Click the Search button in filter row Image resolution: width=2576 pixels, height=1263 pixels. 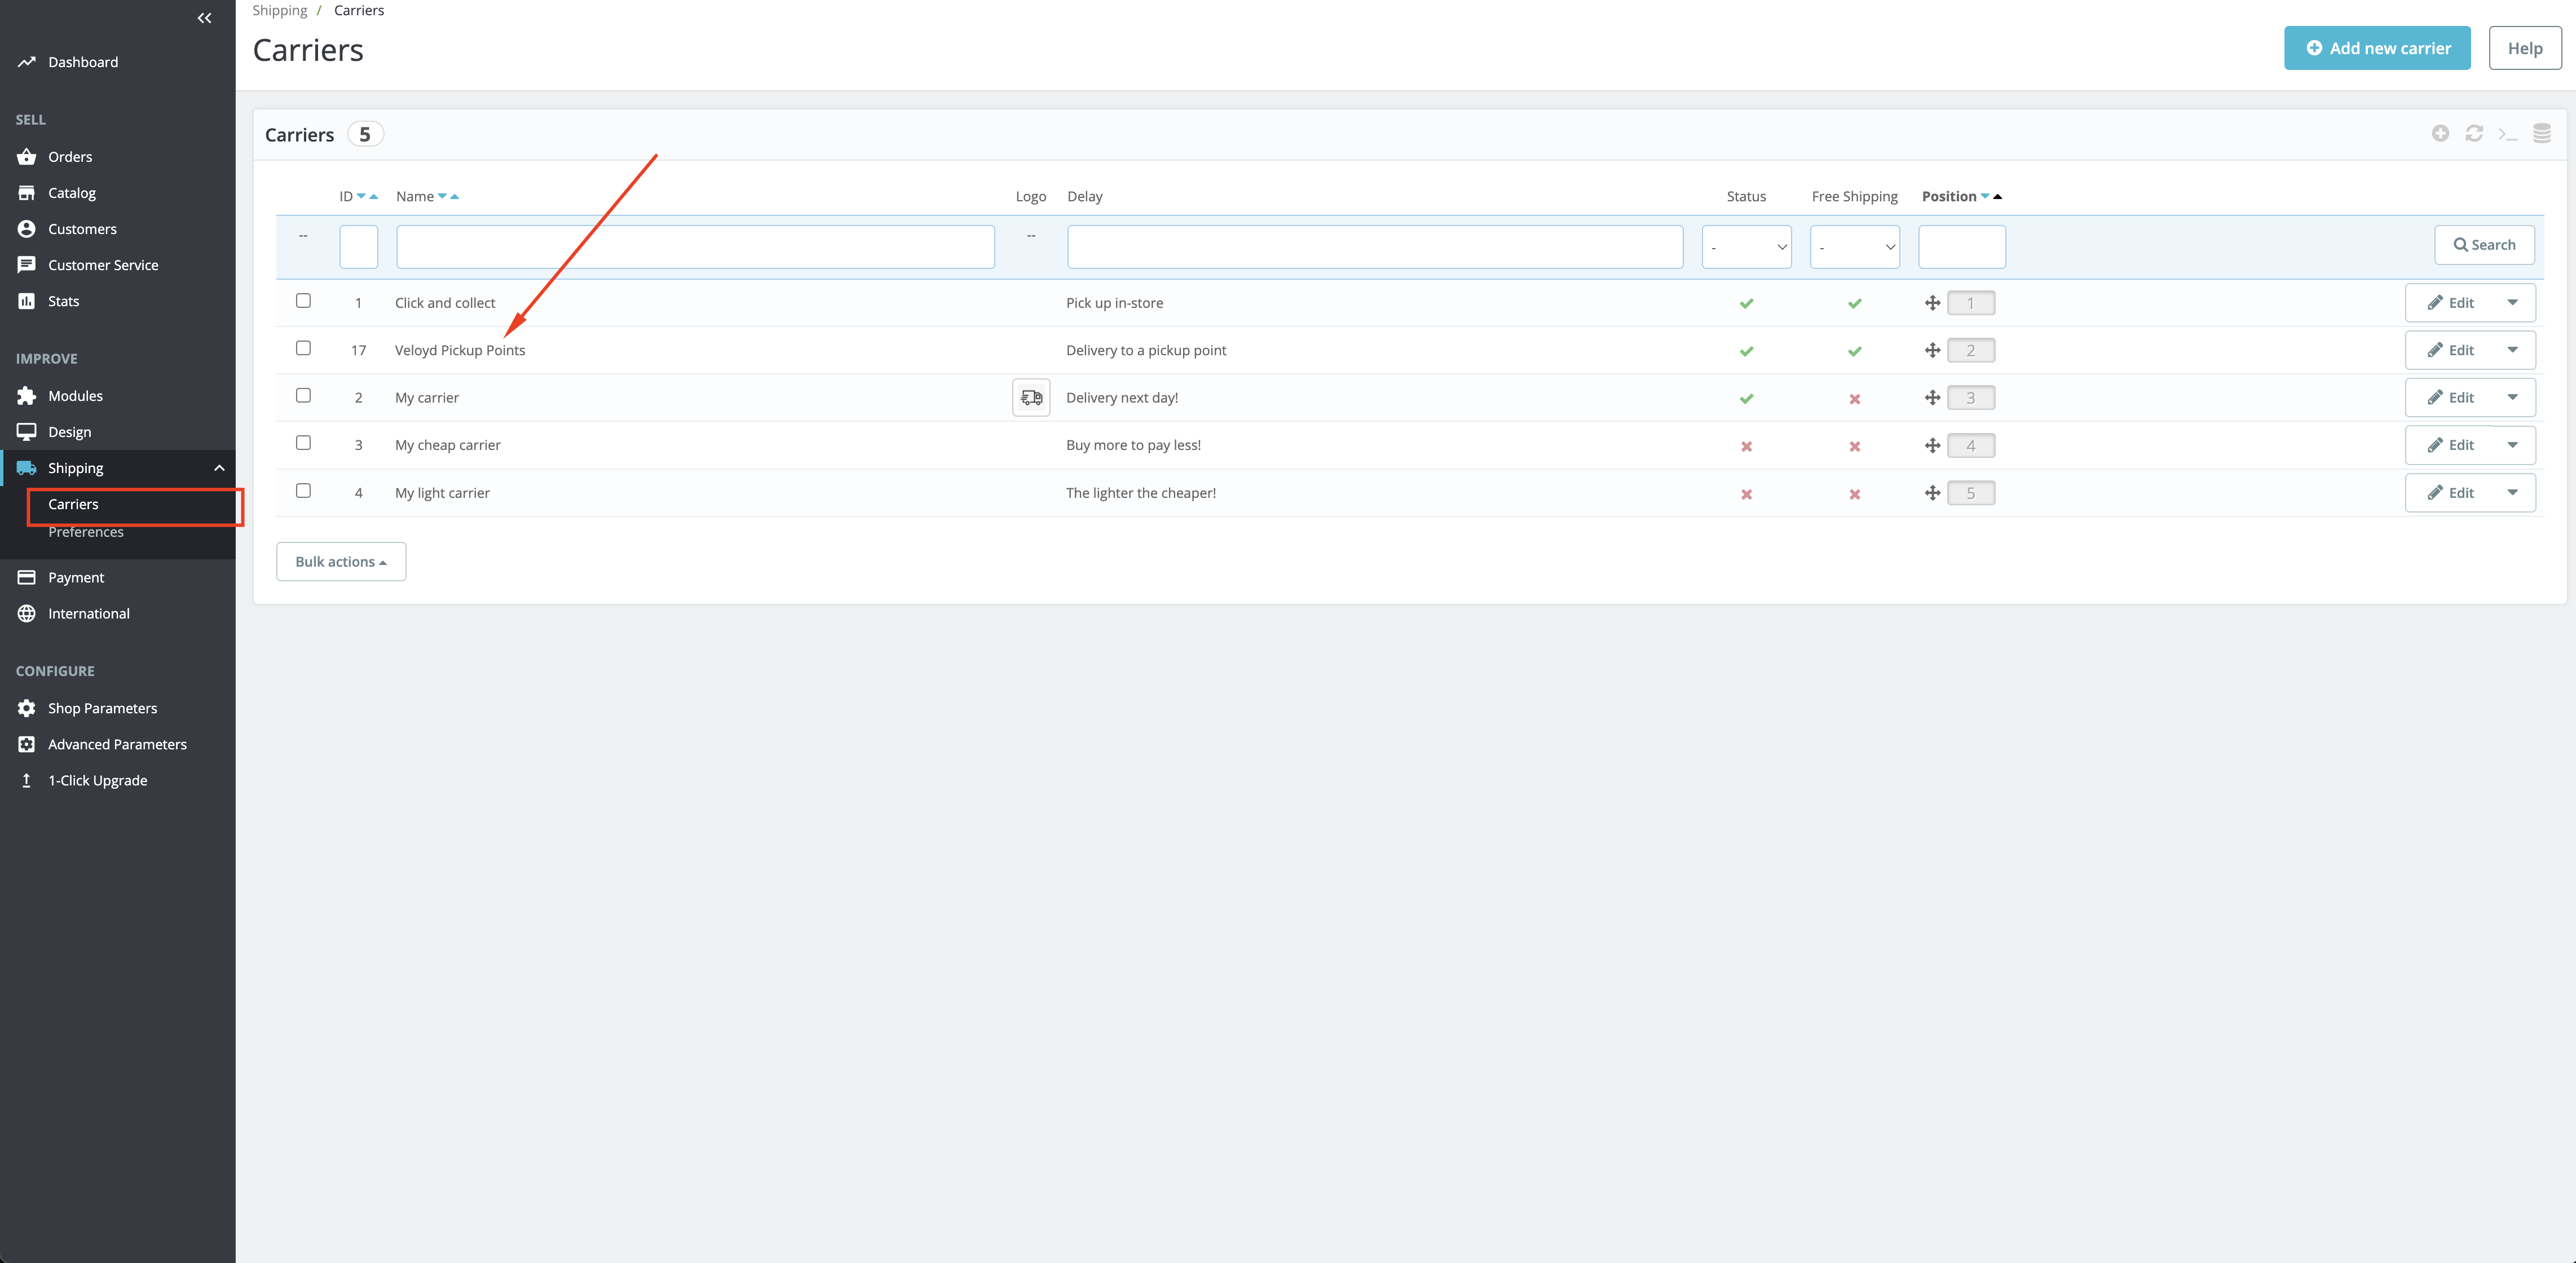(x=2484, y=245)
